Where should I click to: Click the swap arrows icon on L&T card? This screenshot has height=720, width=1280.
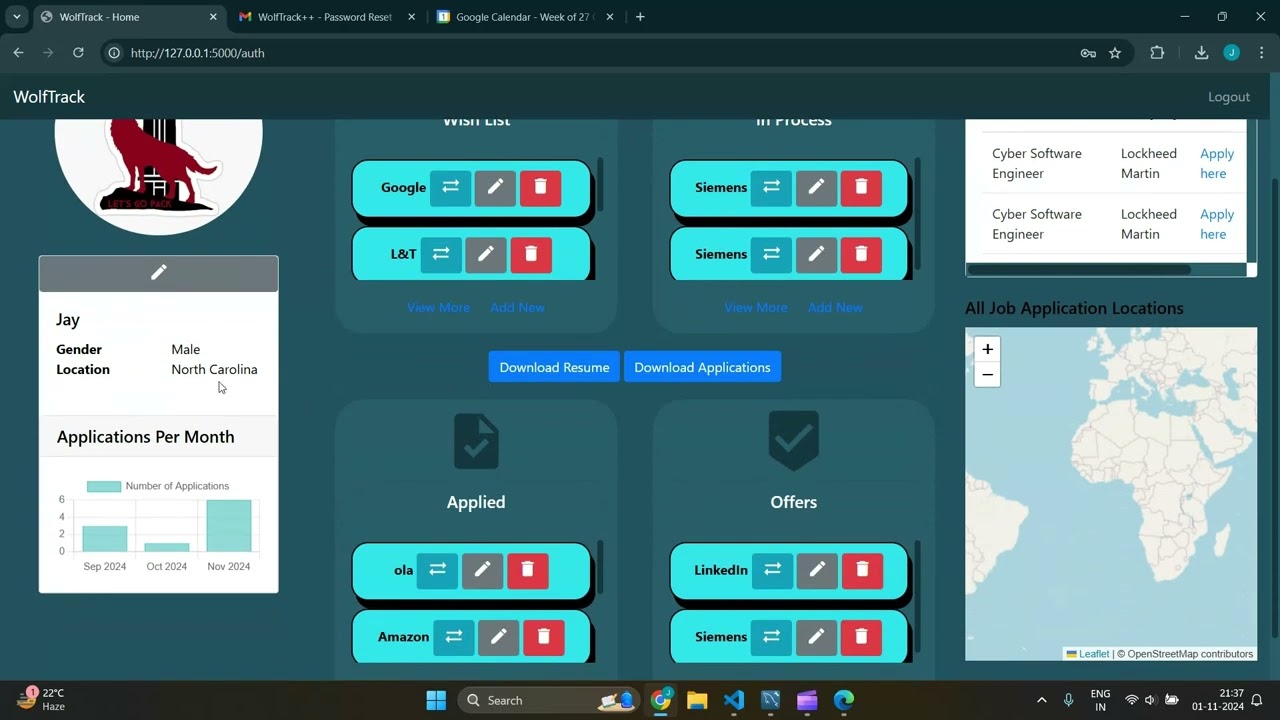pos(441,254)
